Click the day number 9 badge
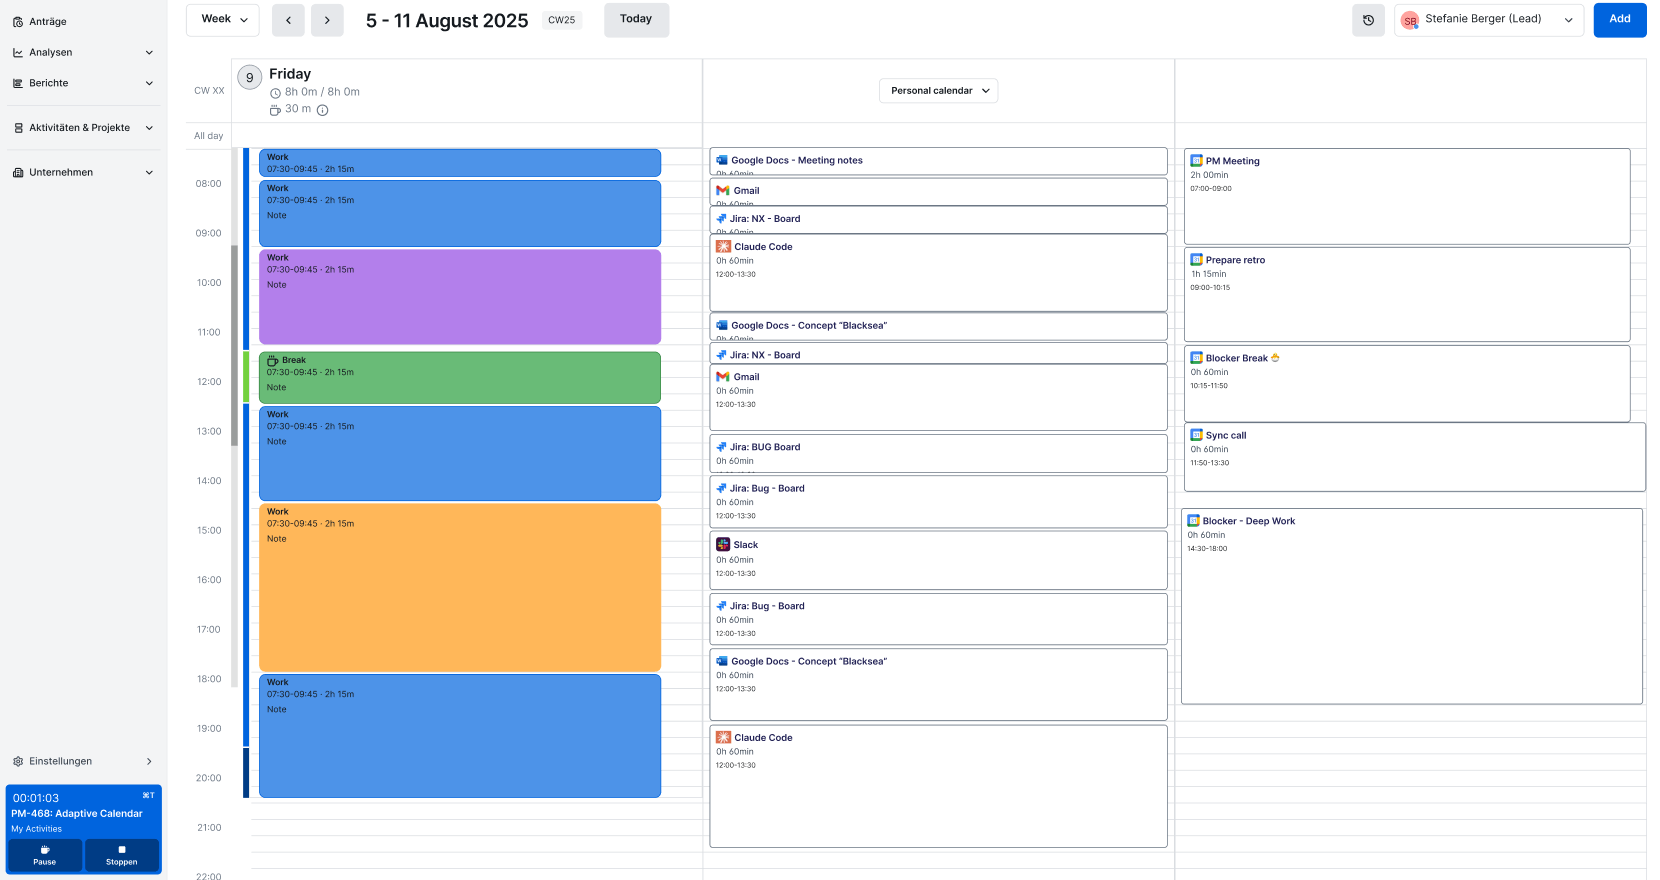Viewport: 1660px width, 880px height. pyautogui.click(x=250, y=78)
